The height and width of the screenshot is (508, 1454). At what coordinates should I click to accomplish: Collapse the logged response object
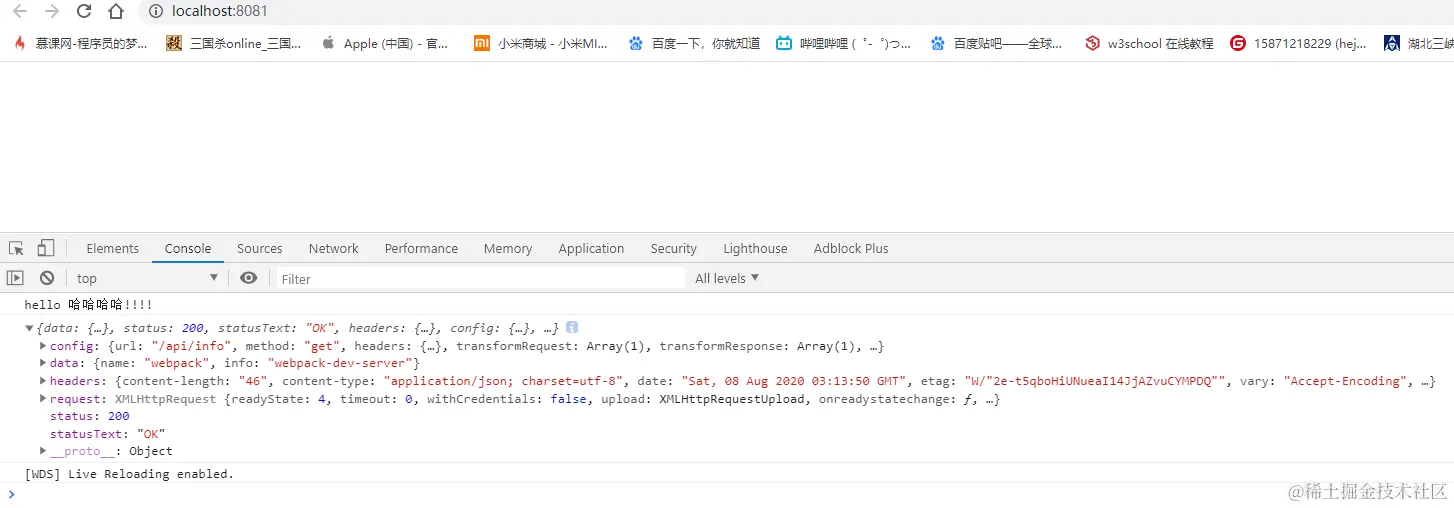point(29,328)
